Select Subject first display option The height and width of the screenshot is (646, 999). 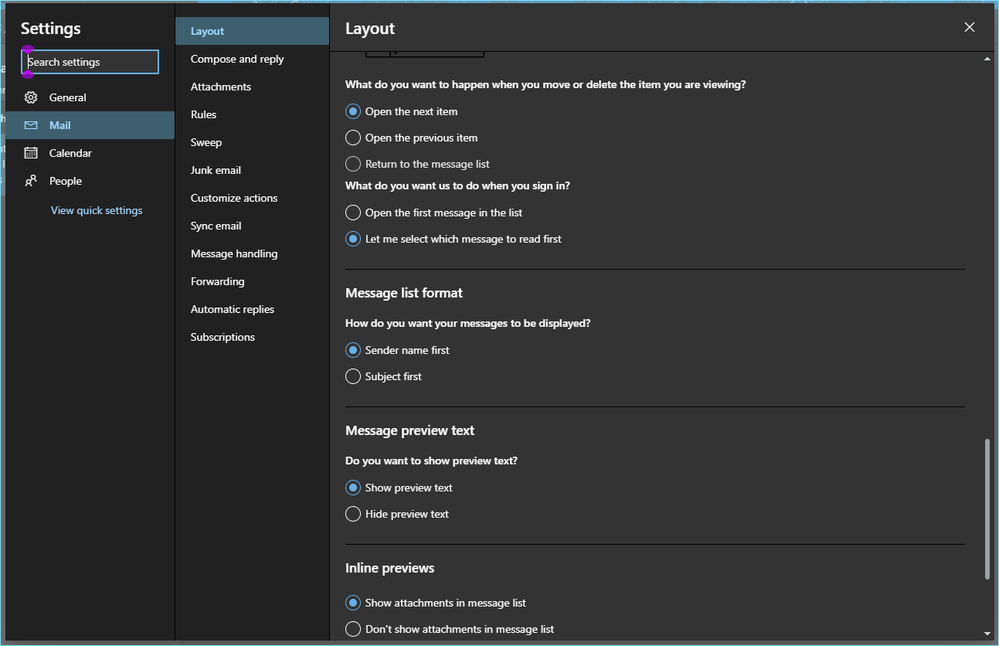(353, 377)
